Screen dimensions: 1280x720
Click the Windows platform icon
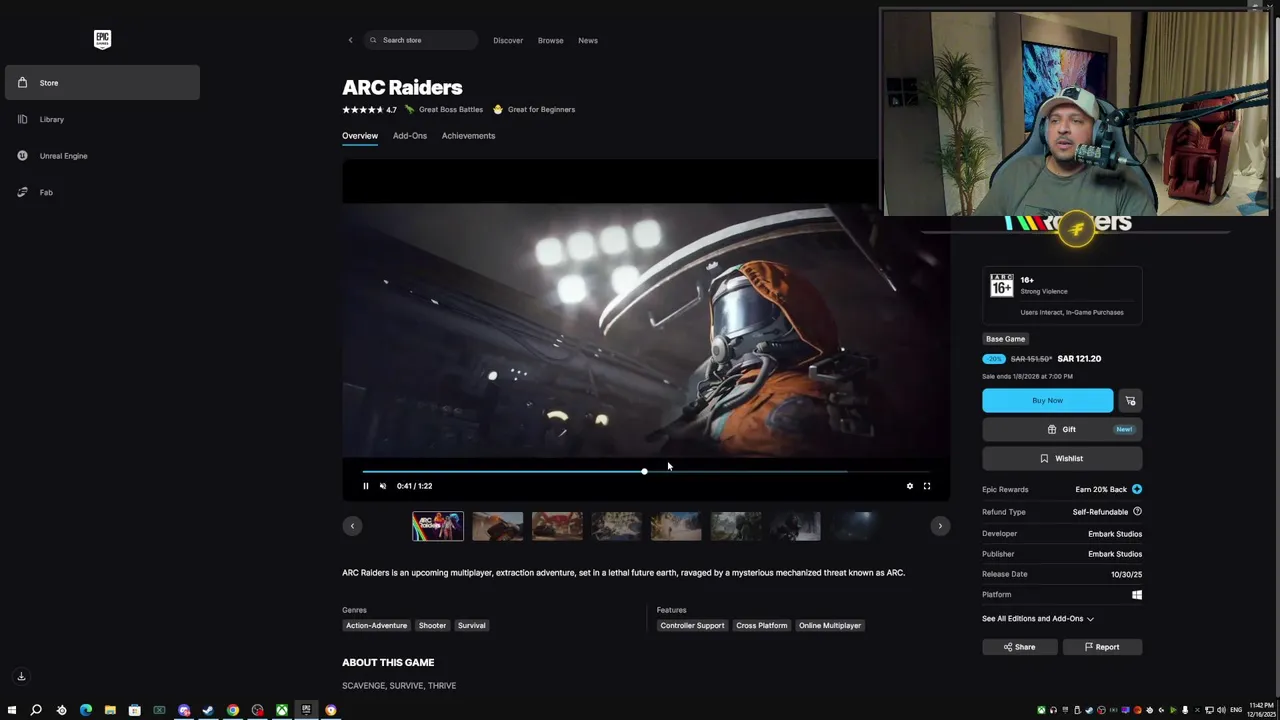point(1137,595)
